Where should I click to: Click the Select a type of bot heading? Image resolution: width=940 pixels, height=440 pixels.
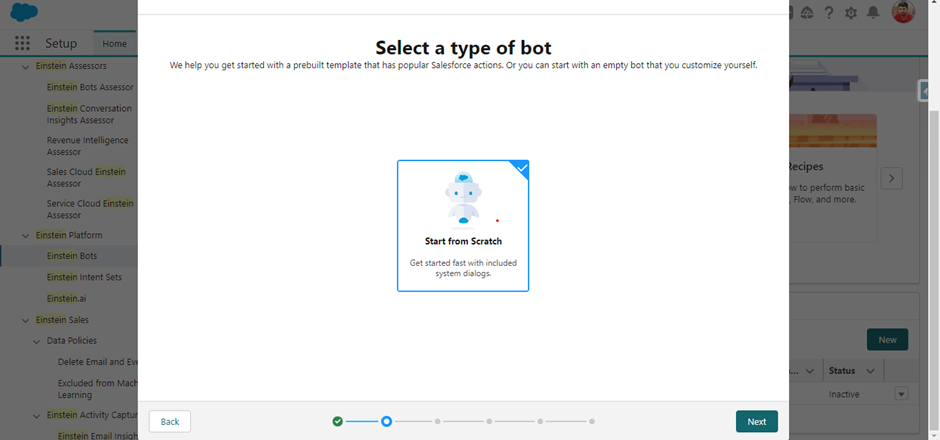pyautogui.click(x=463, y=47)
